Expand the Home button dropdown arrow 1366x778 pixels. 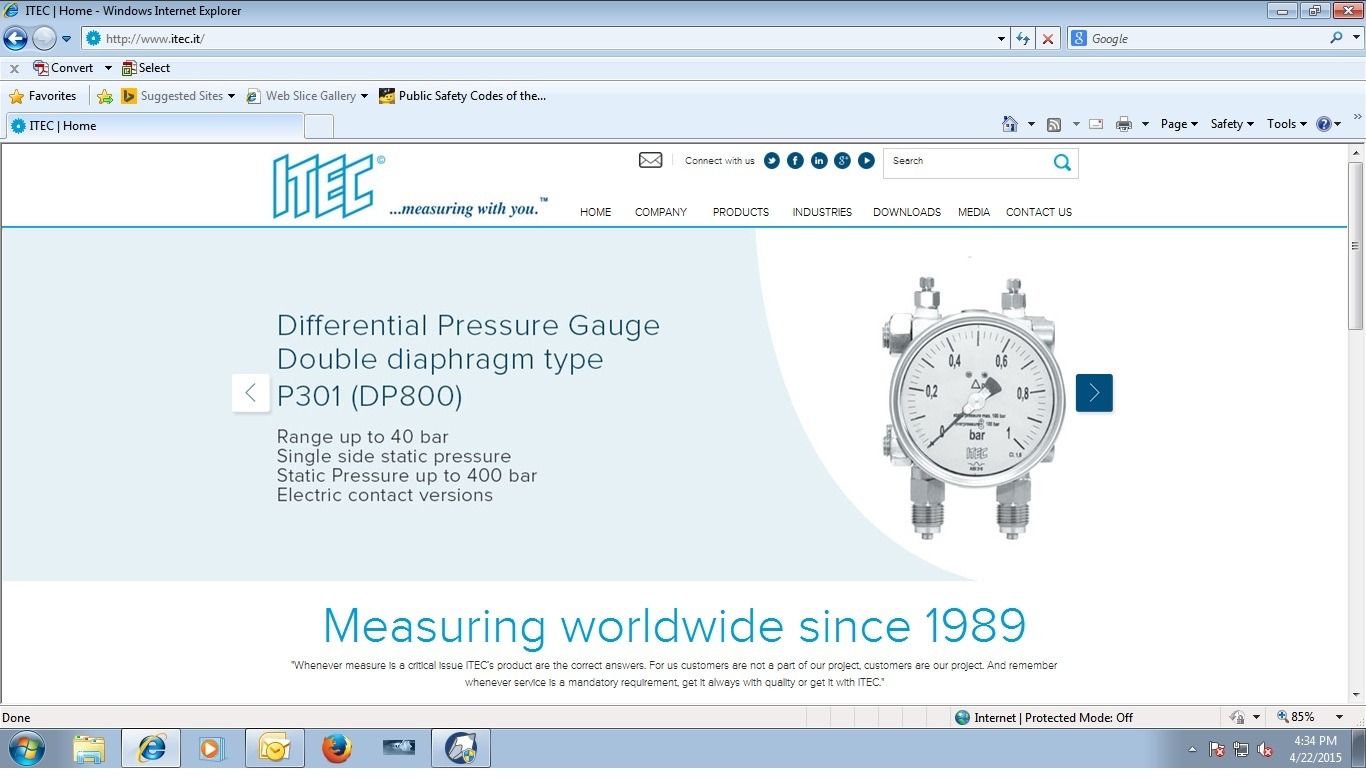click(1031, 124)
